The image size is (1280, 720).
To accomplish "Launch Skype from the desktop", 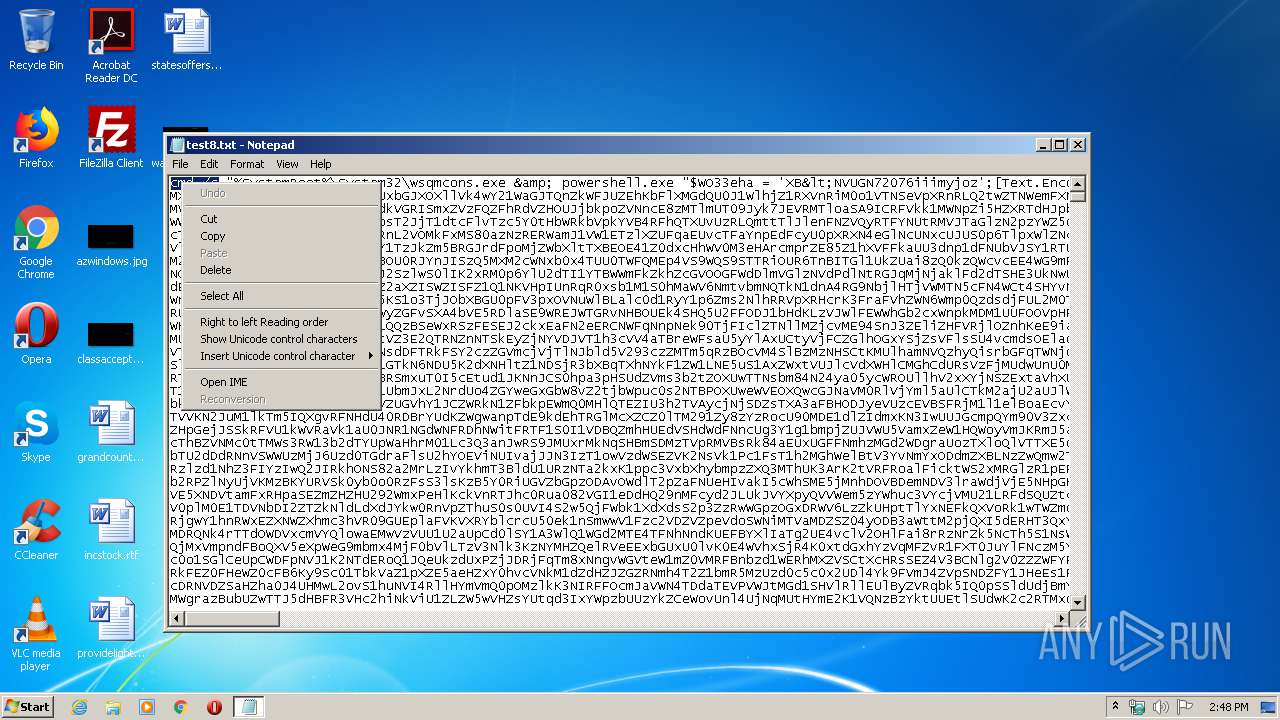I will tap(36, 432).
